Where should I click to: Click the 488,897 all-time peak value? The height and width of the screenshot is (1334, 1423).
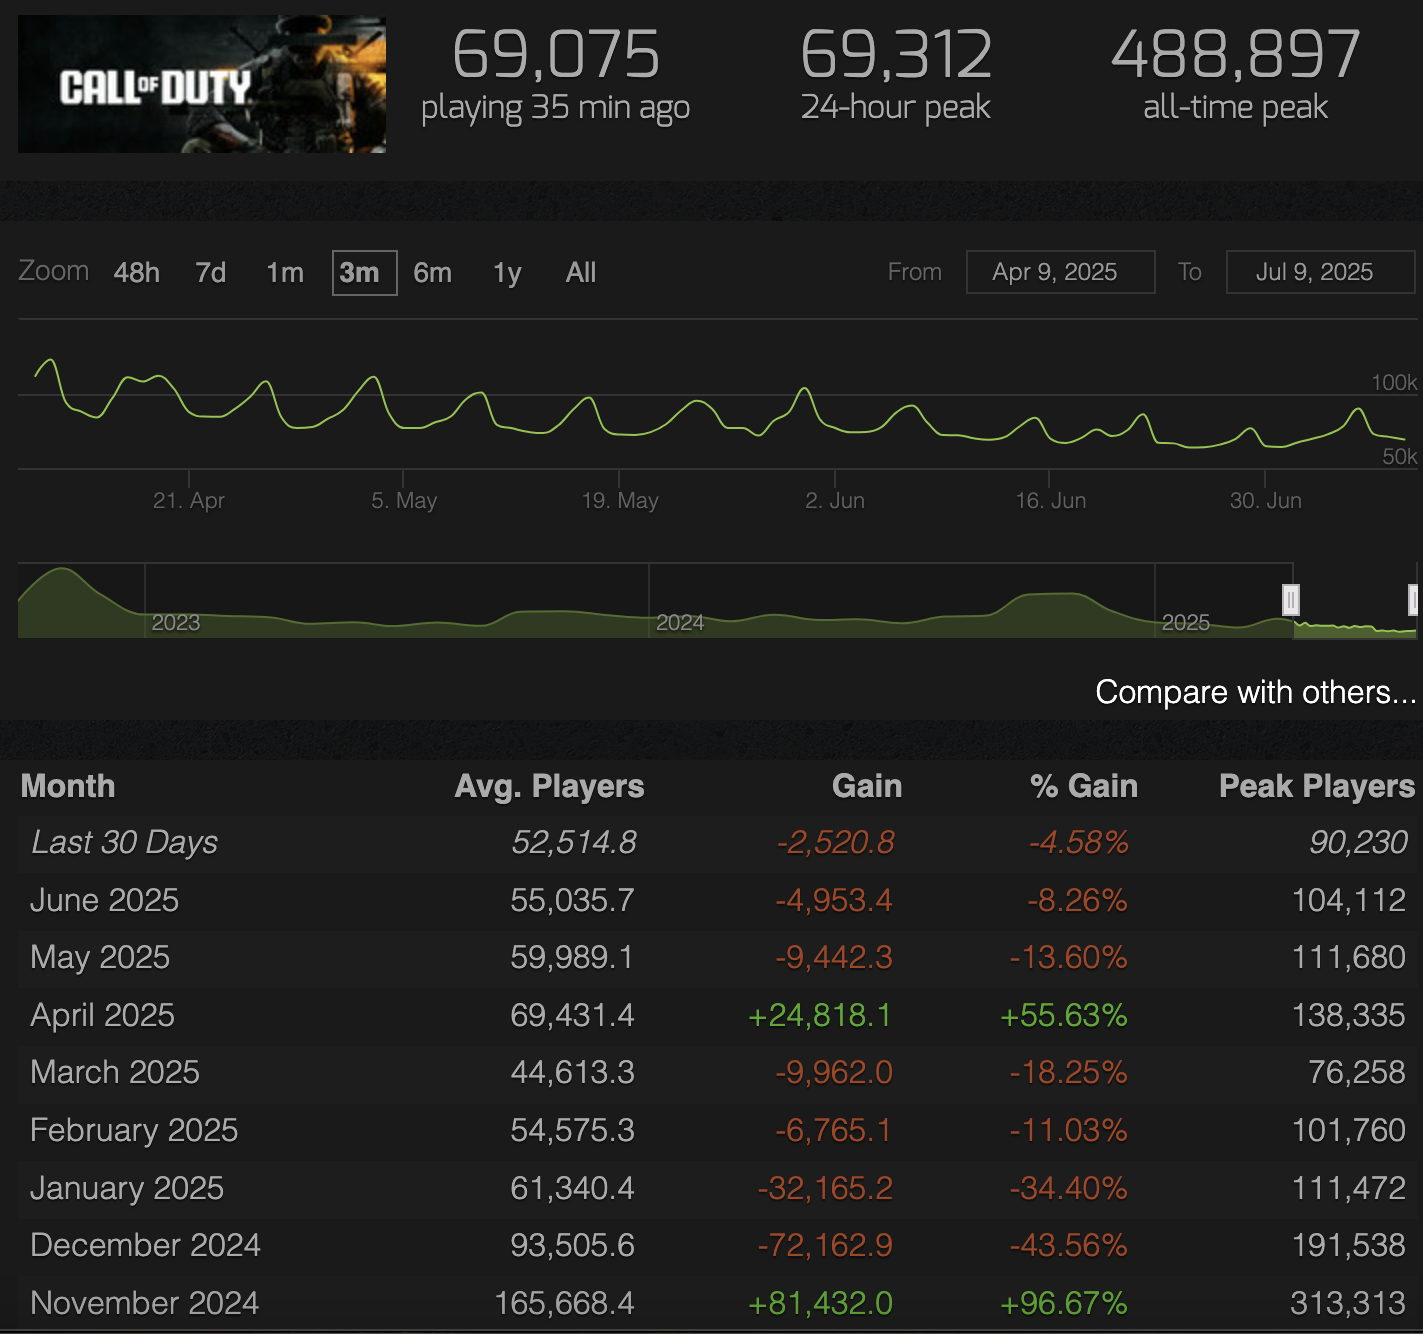pyautogui.click(x=1236, y=54)
